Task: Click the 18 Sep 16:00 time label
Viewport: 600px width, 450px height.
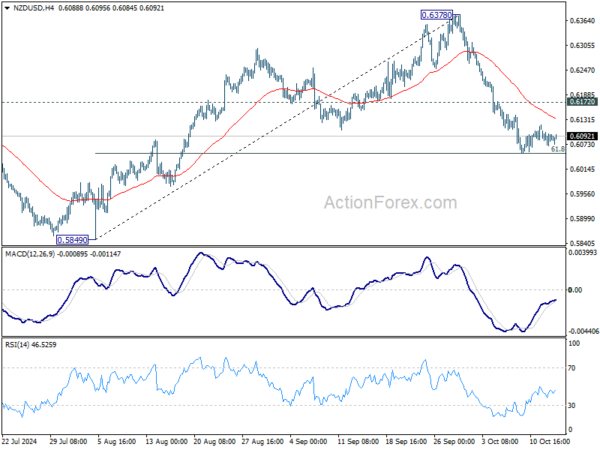Action: pyautogui.click(x=406, y=442)
